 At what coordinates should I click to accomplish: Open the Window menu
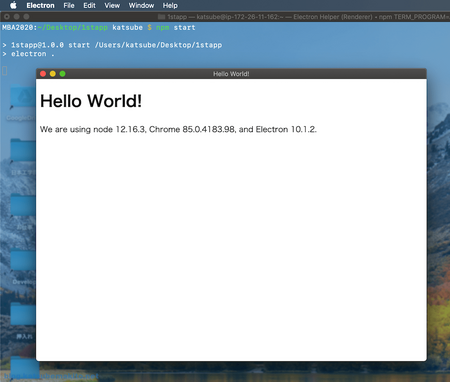click(x=141, y=5)
